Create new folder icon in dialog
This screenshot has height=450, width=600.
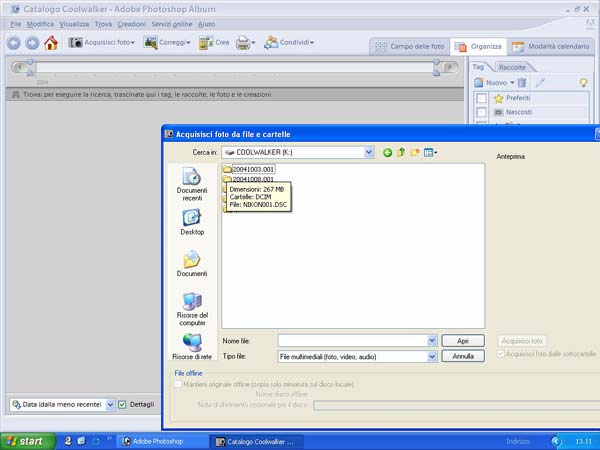(414, 153)
